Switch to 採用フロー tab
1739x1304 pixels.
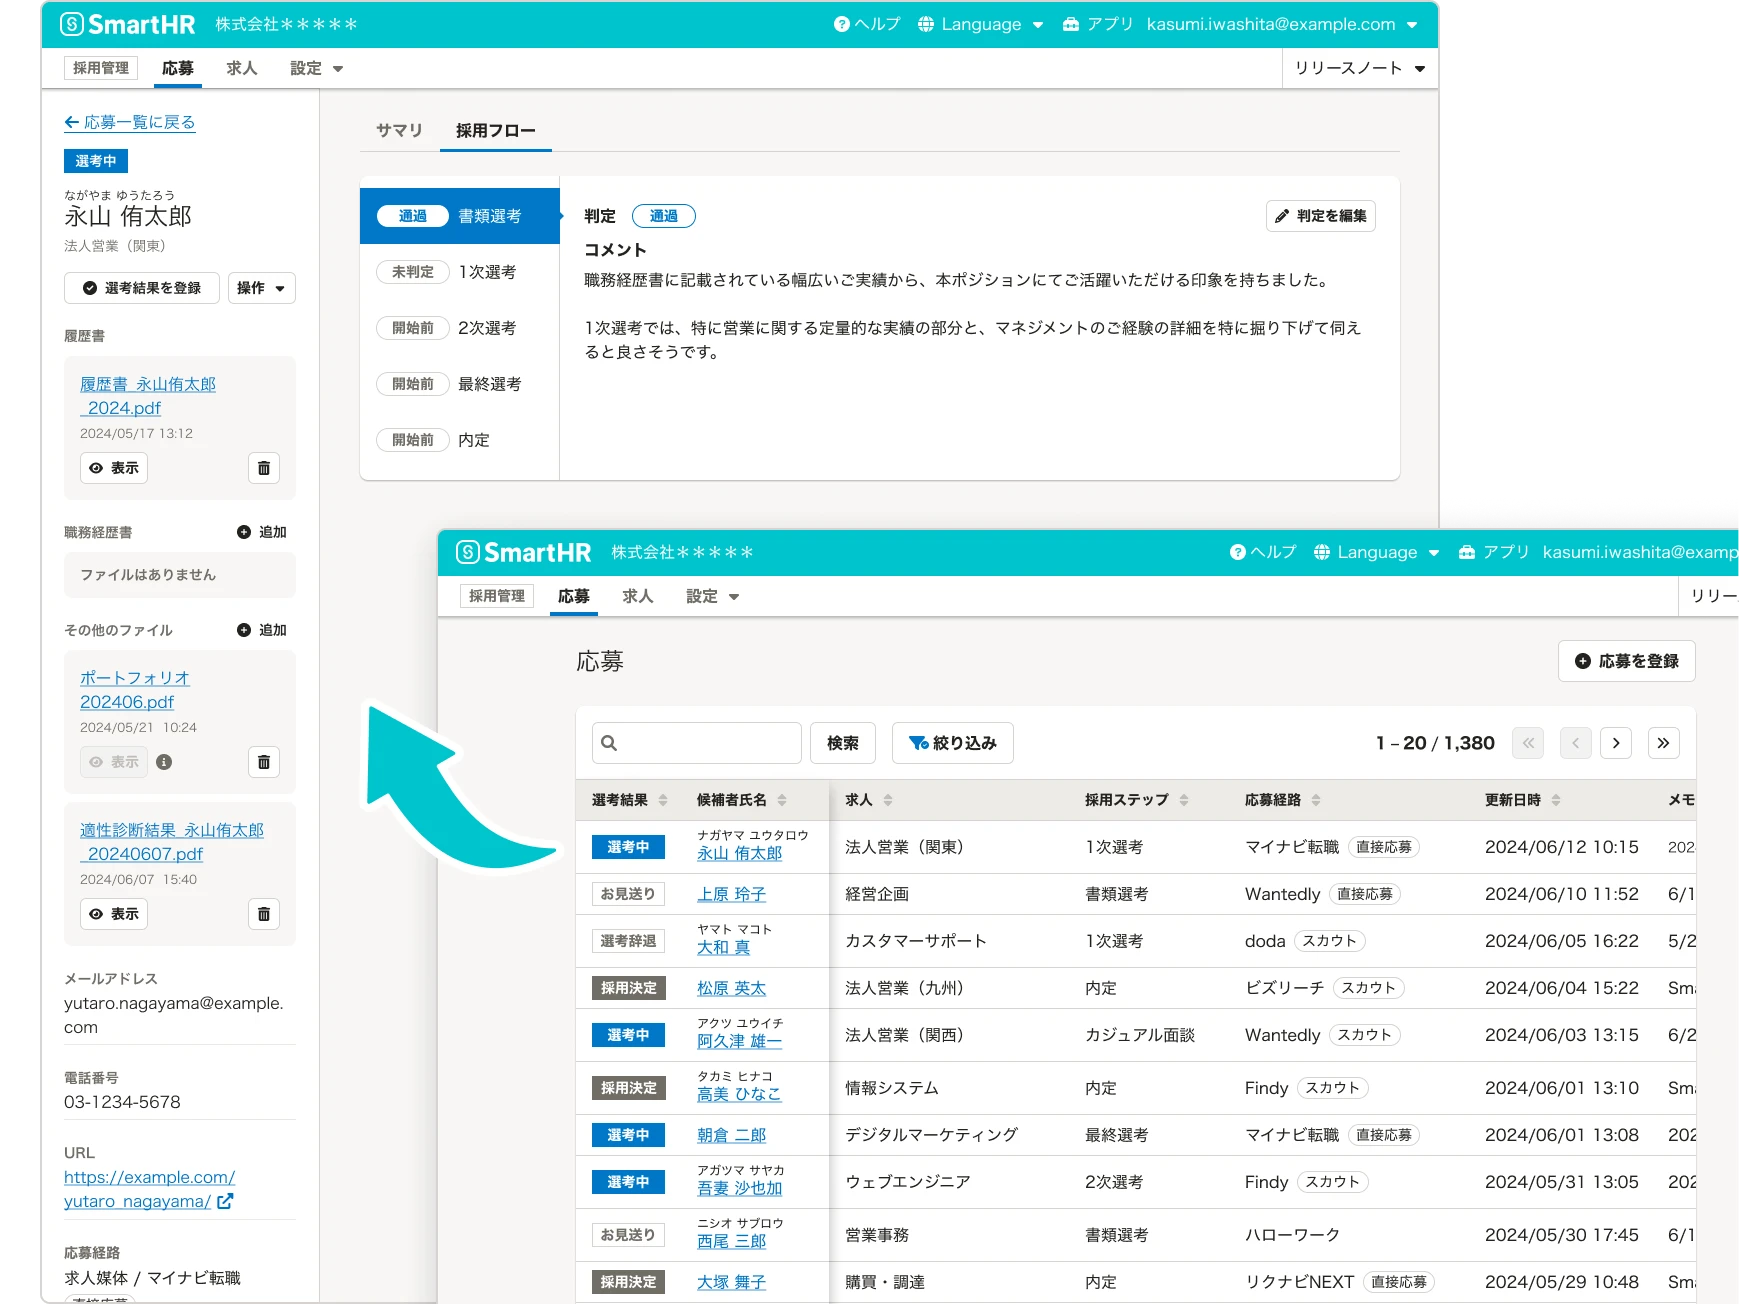495,130
